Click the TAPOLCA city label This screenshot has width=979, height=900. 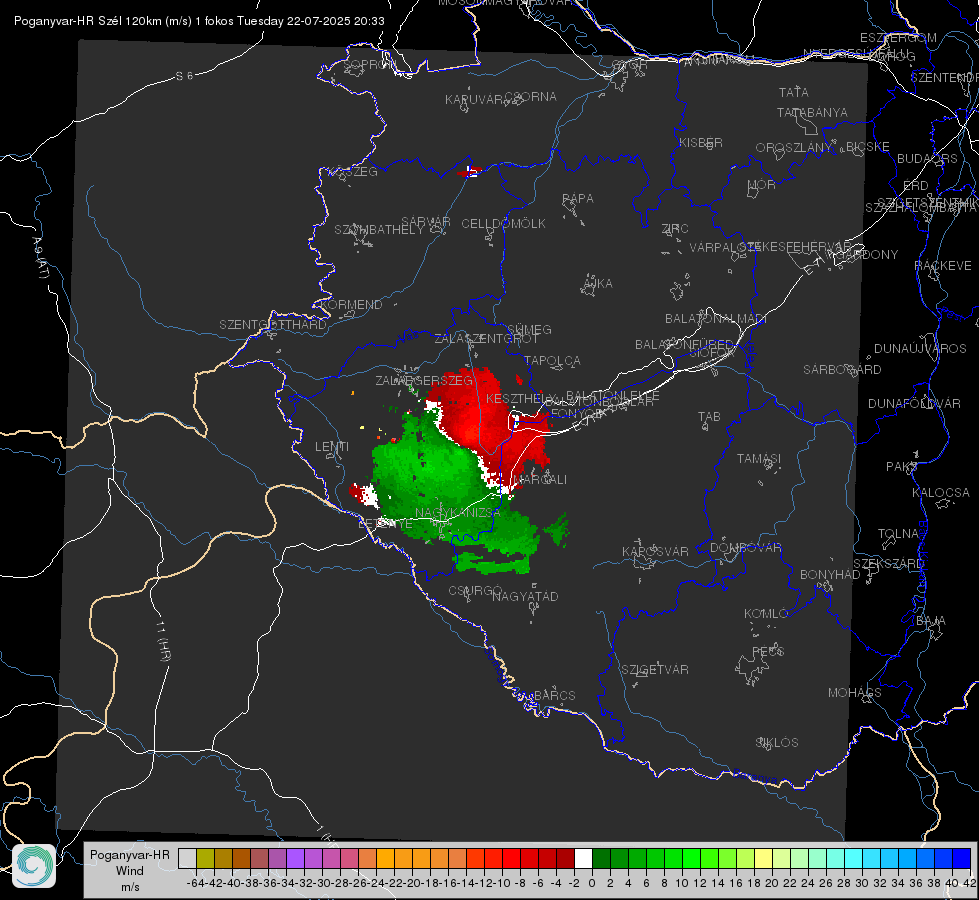553,360
